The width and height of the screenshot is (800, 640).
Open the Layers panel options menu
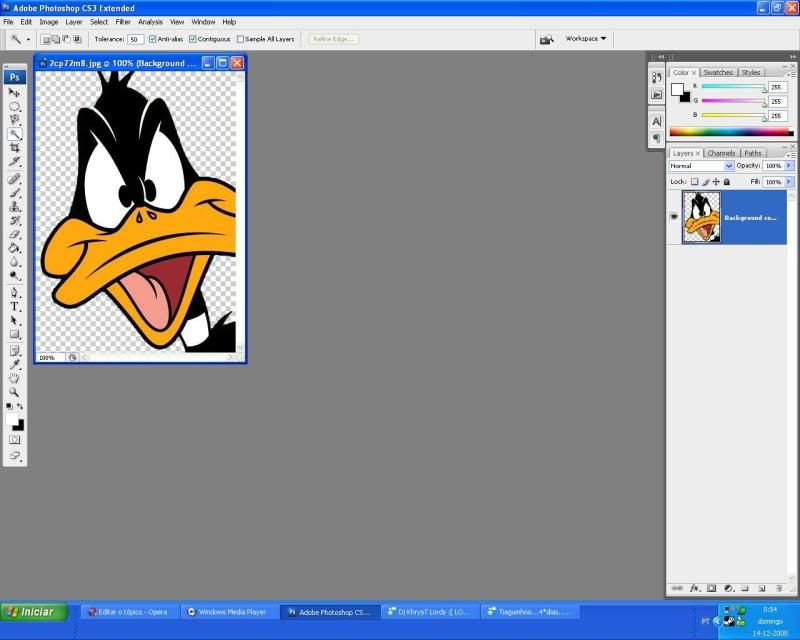coord(791,155)
